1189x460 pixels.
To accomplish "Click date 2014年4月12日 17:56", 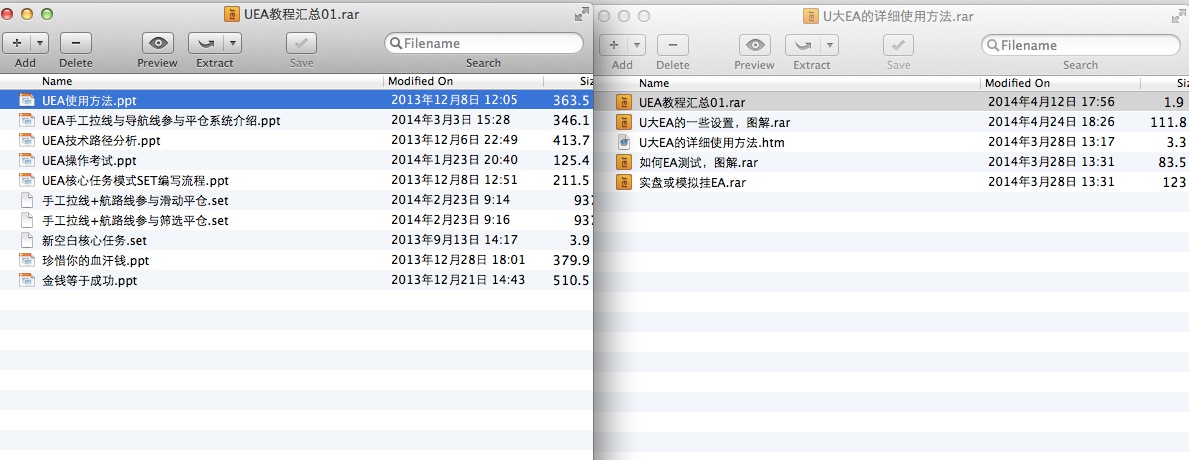I will [x=1051, y=102].
